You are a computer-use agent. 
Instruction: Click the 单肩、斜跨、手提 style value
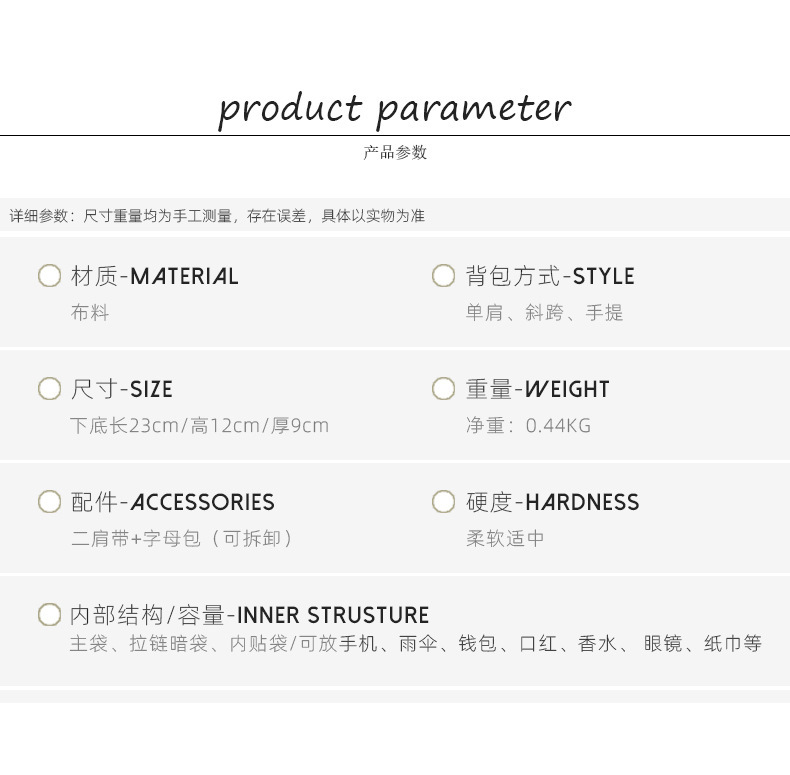point(544,313)
